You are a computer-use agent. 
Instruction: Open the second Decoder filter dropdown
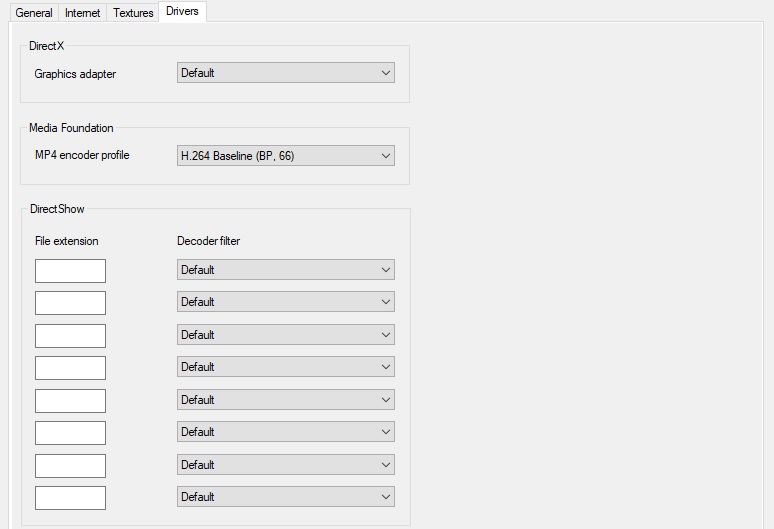point(286,302)
